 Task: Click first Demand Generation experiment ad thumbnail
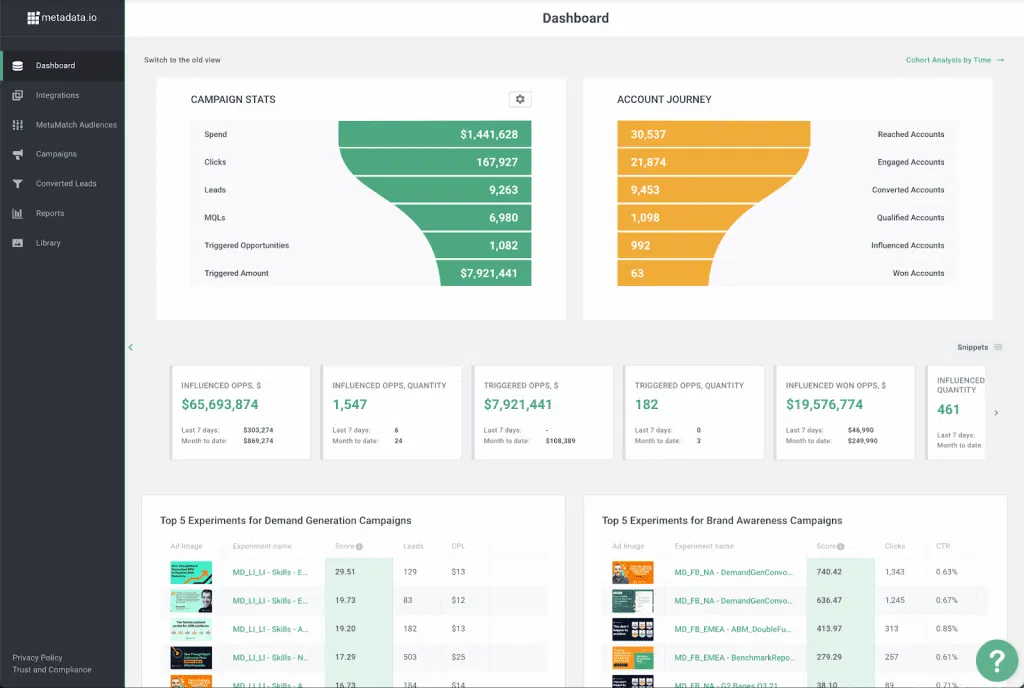[x=190, y=572]
